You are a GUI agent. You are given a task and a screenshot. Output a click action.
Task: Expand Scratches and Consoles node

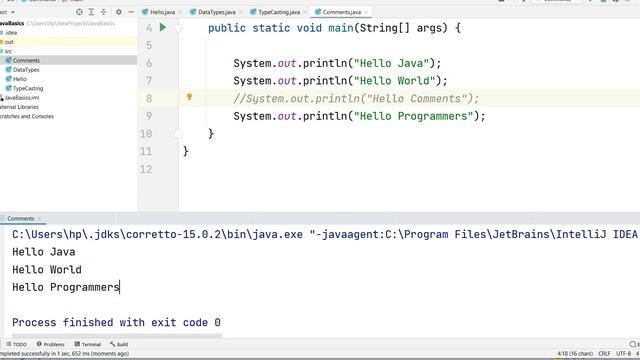point(27,116)
